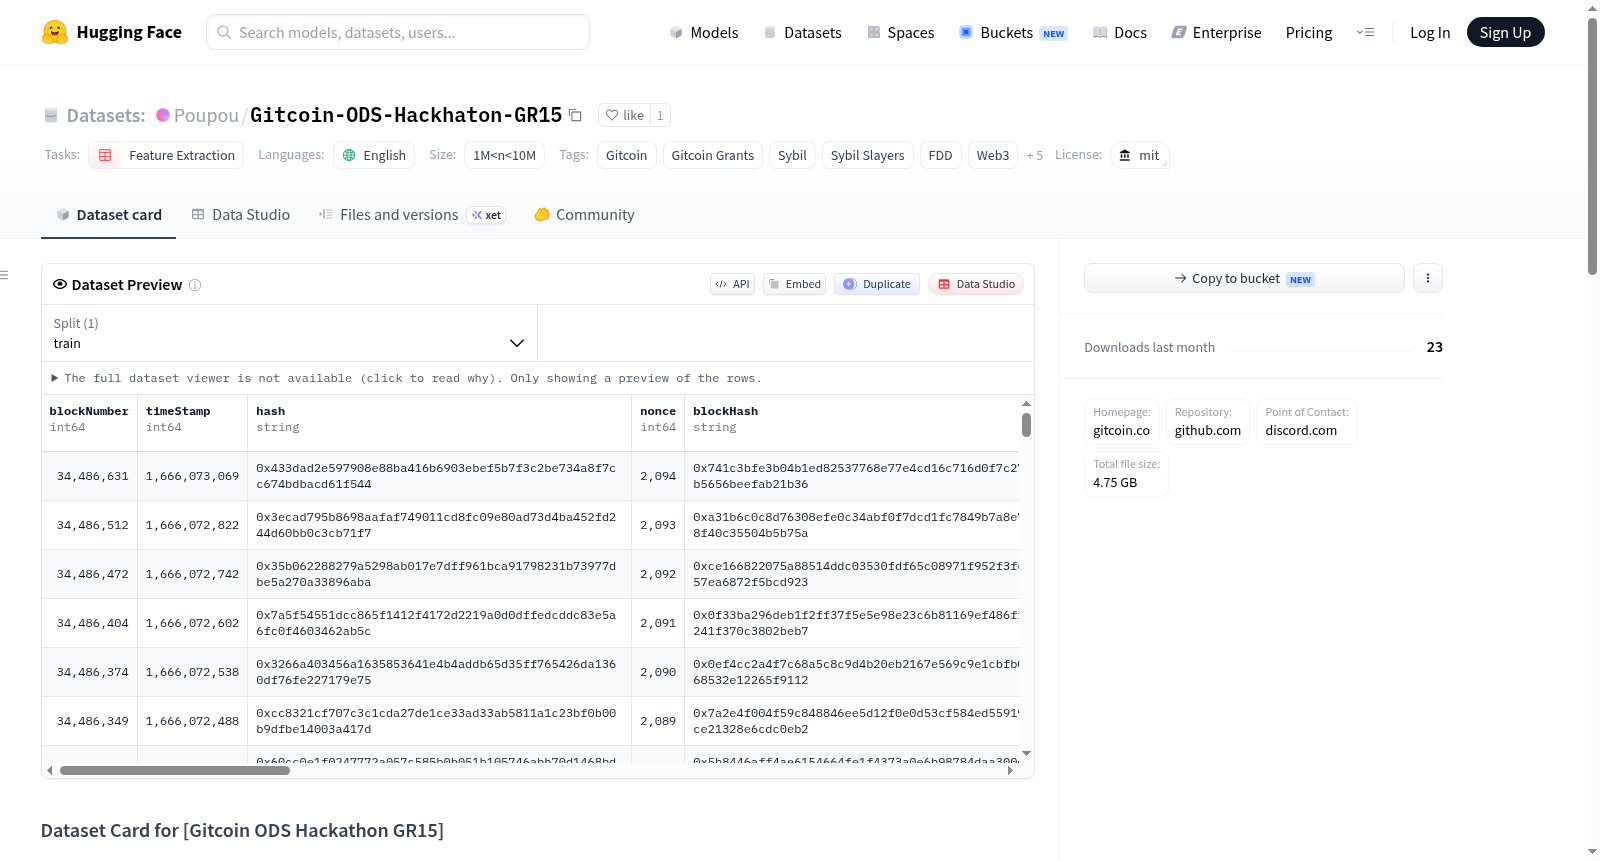Click the 1M<n<10M size tag

click(x=504, y=155)
